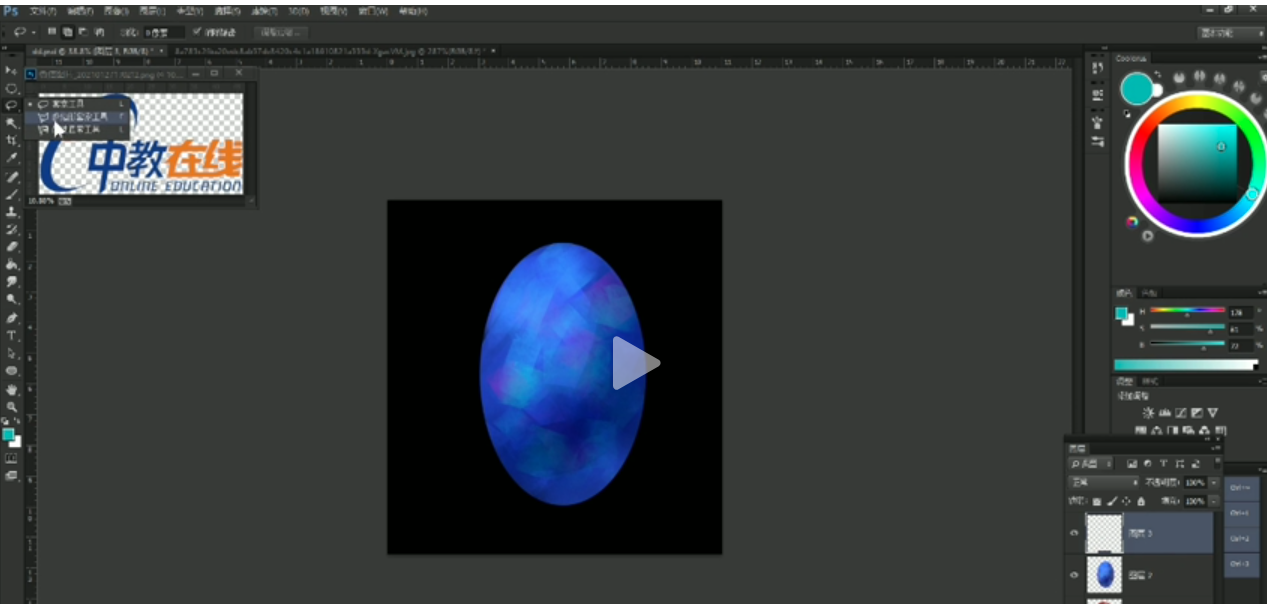This screenshot has height=604, width=1267.
Task: Open the 编辑 (Edit) menu
Action: pos(79,11)
